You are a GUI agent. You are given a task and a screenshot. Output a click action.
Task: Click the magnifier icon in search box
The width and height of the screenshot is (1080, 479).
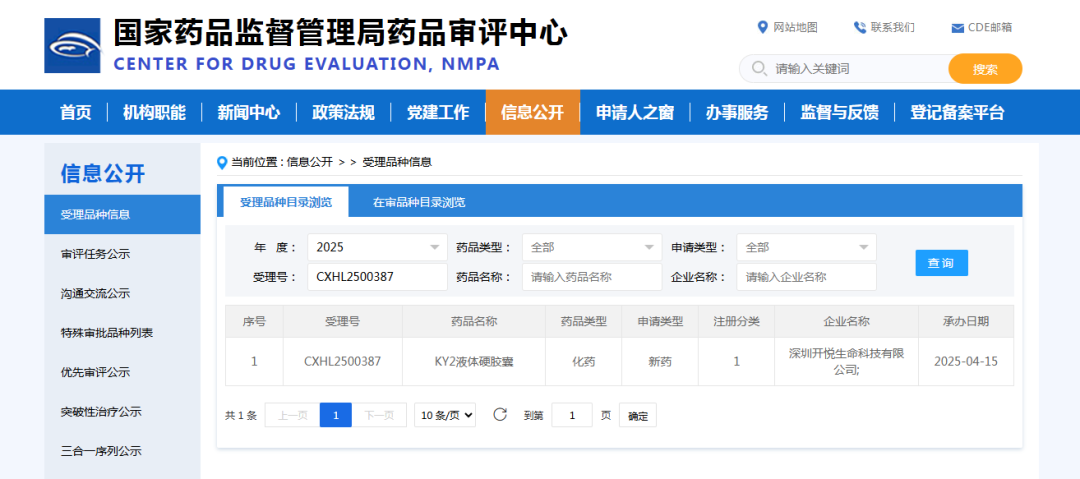[x=759, y=68]
